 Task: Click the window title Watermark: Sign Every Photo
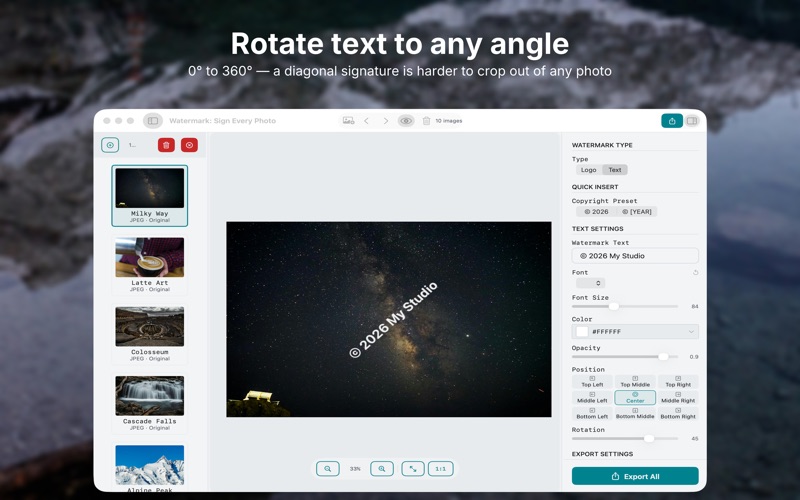click(x=222, y=121)
